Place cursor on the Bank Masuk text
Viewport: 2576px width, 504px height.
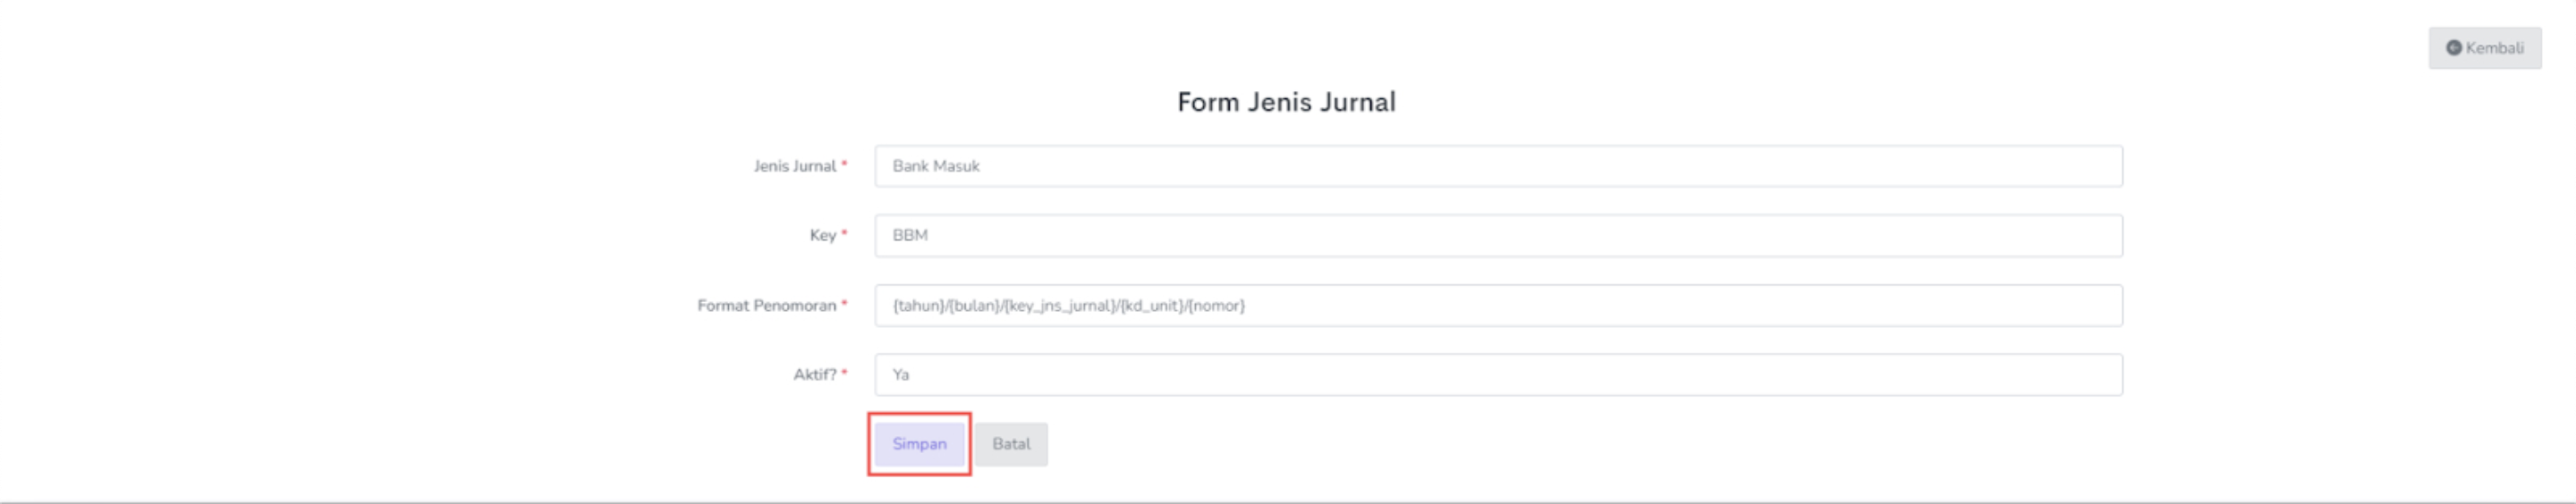coord(935,166)
